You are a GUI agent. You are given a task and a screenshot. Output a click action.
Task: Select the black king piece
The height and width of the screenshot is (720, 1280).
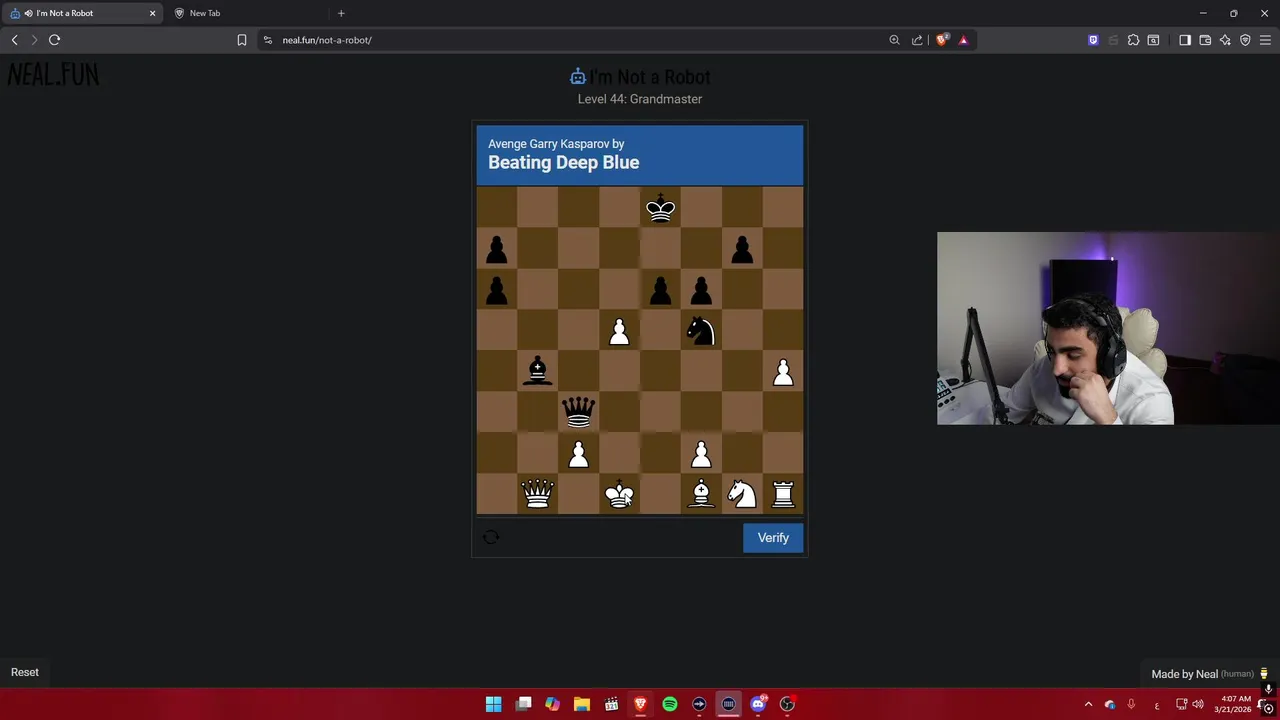[660, 208]
